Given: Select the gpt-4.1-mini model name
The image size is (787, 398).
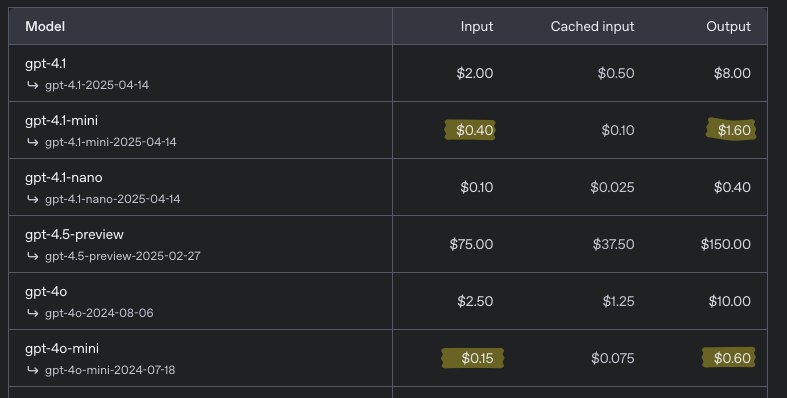Looking at the screenshot, I should pos(61,121).
